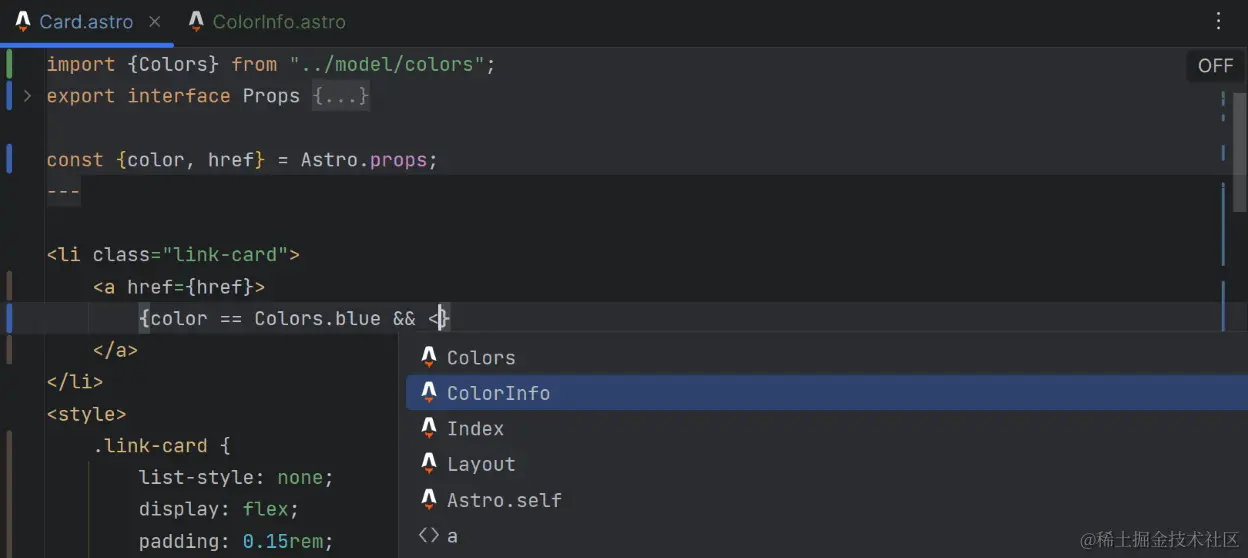Expand the collapsed {...} code block

coord(340,96)
